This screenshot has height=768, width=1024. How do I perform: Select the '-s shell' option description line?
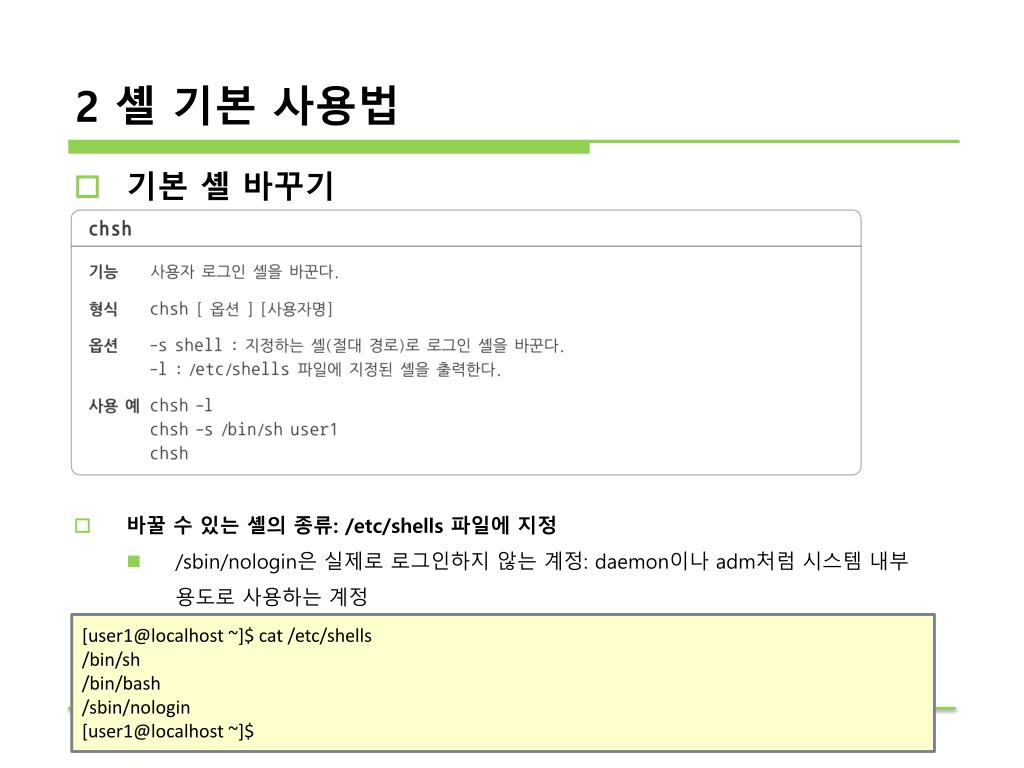click(357, 345)
